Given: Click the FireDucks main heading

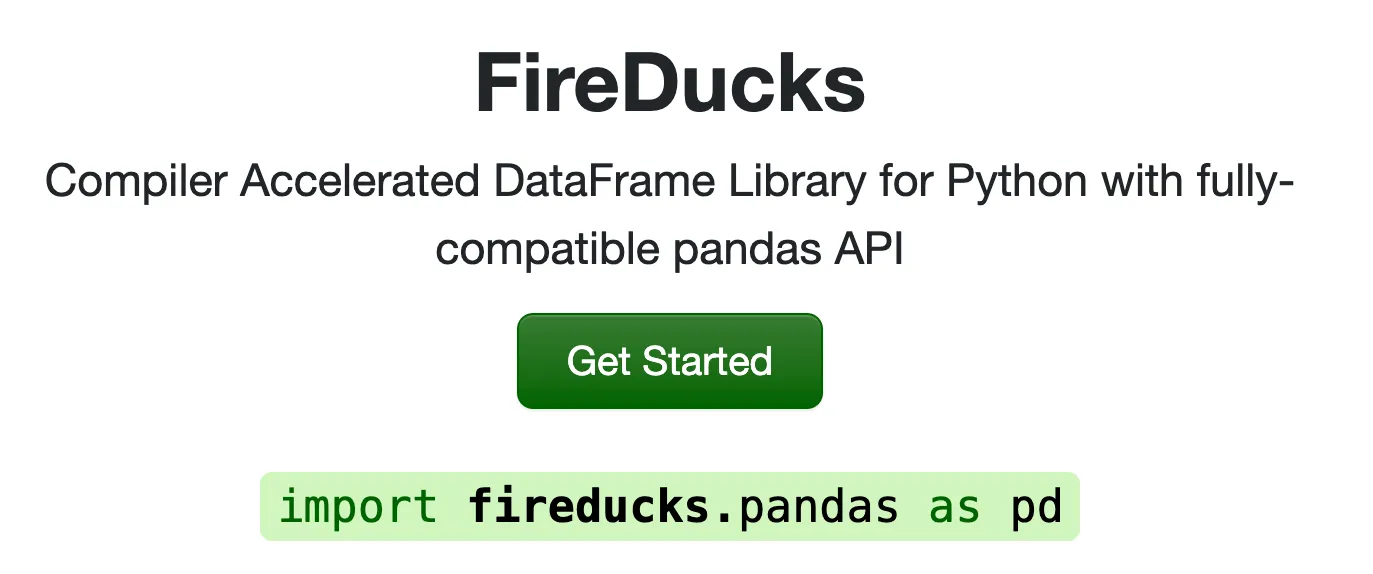Looking at the screenshot, I should 669,83.
